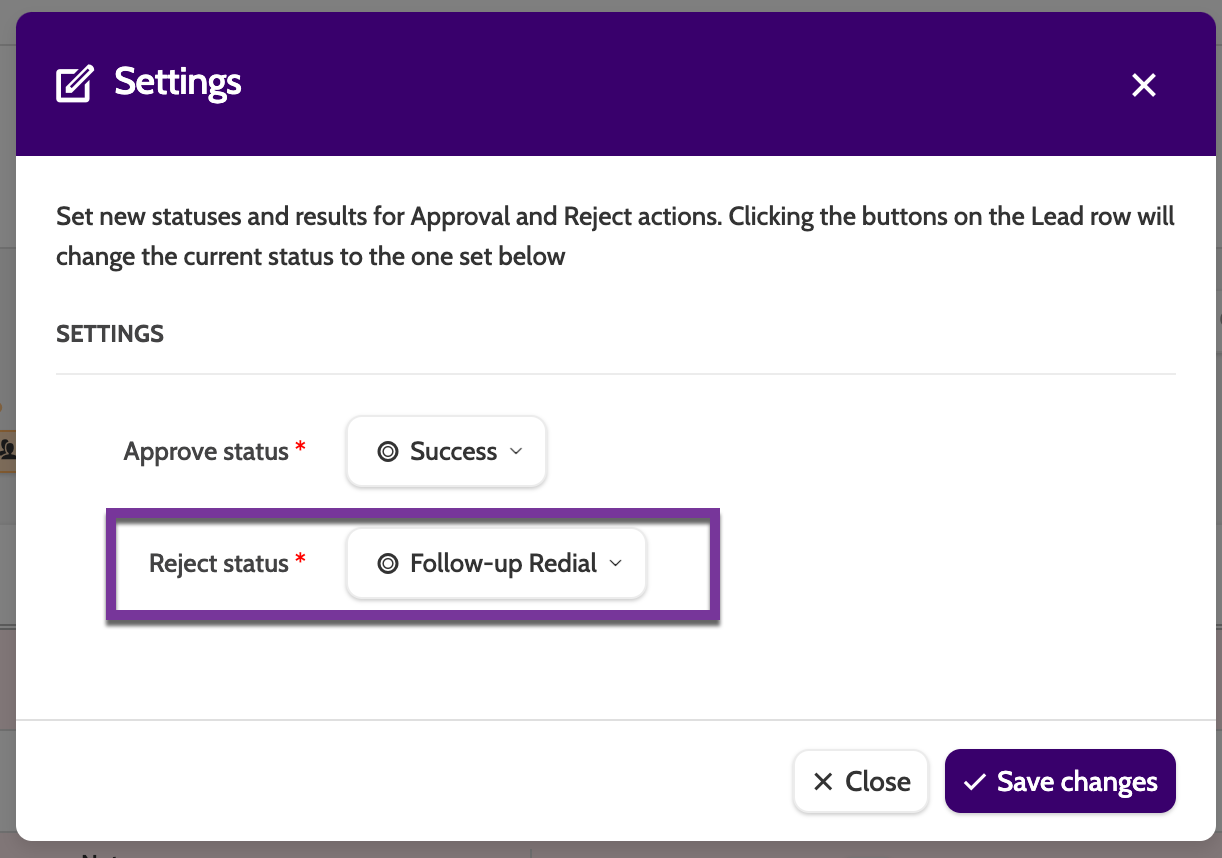Click the X icon inside Close button
This screenshot has width=1222, height=858.
[x=823, y=782]
